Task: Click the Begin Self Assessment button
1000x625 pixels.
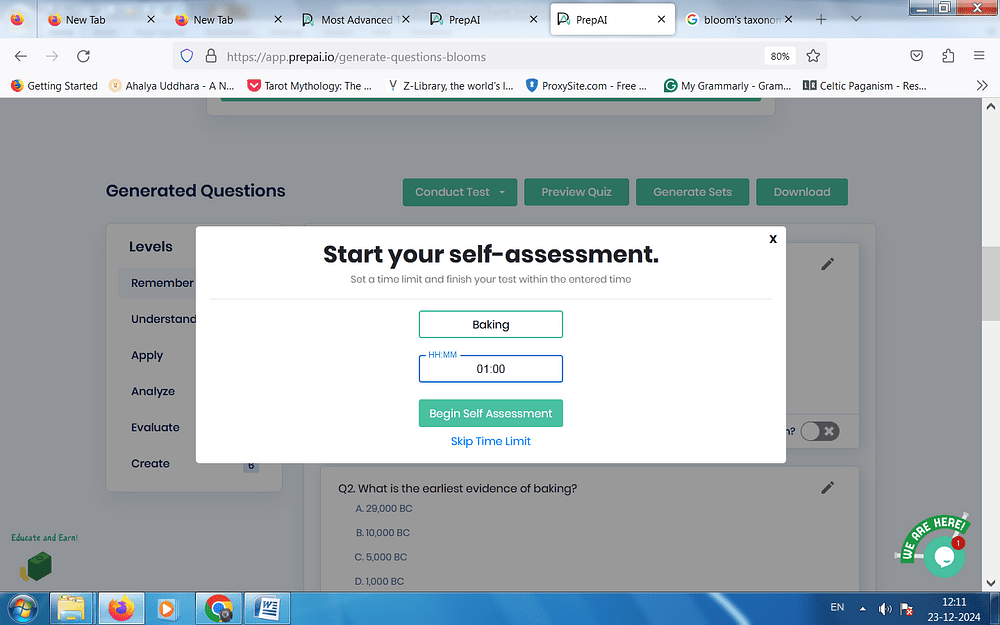Action: click(x=491, y=413)
